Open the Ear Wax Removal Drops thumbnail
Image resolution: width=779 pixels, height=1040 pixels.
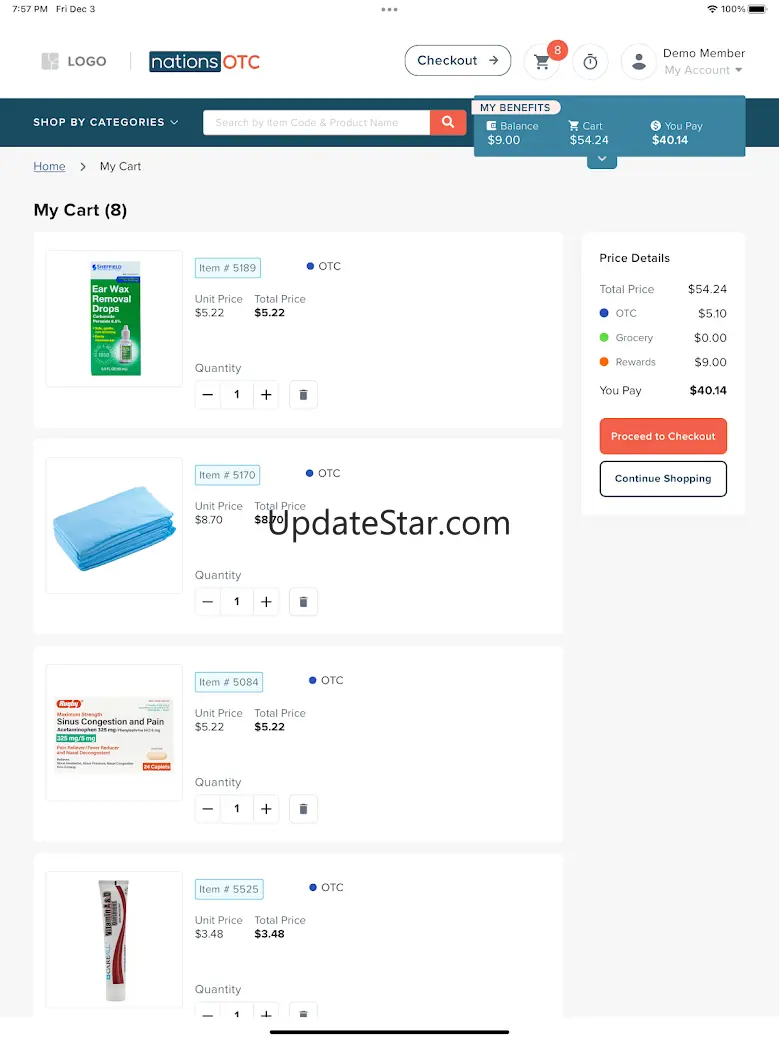tap(114, 318)
